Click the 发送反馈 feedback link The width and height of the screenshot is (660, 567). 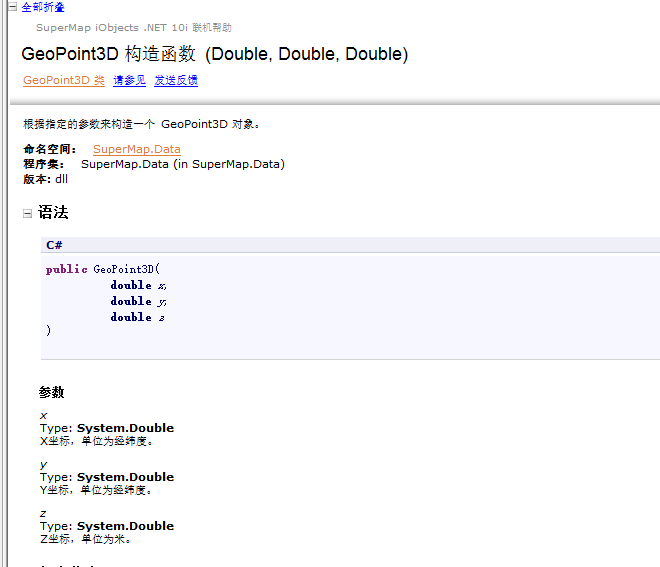pos(176,80)
